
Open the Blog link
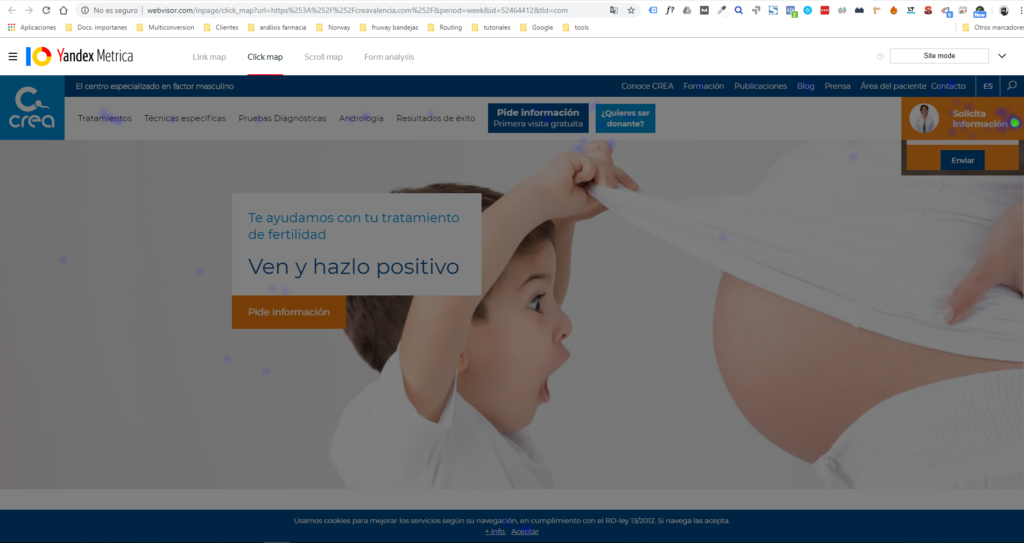click(805, 86)
